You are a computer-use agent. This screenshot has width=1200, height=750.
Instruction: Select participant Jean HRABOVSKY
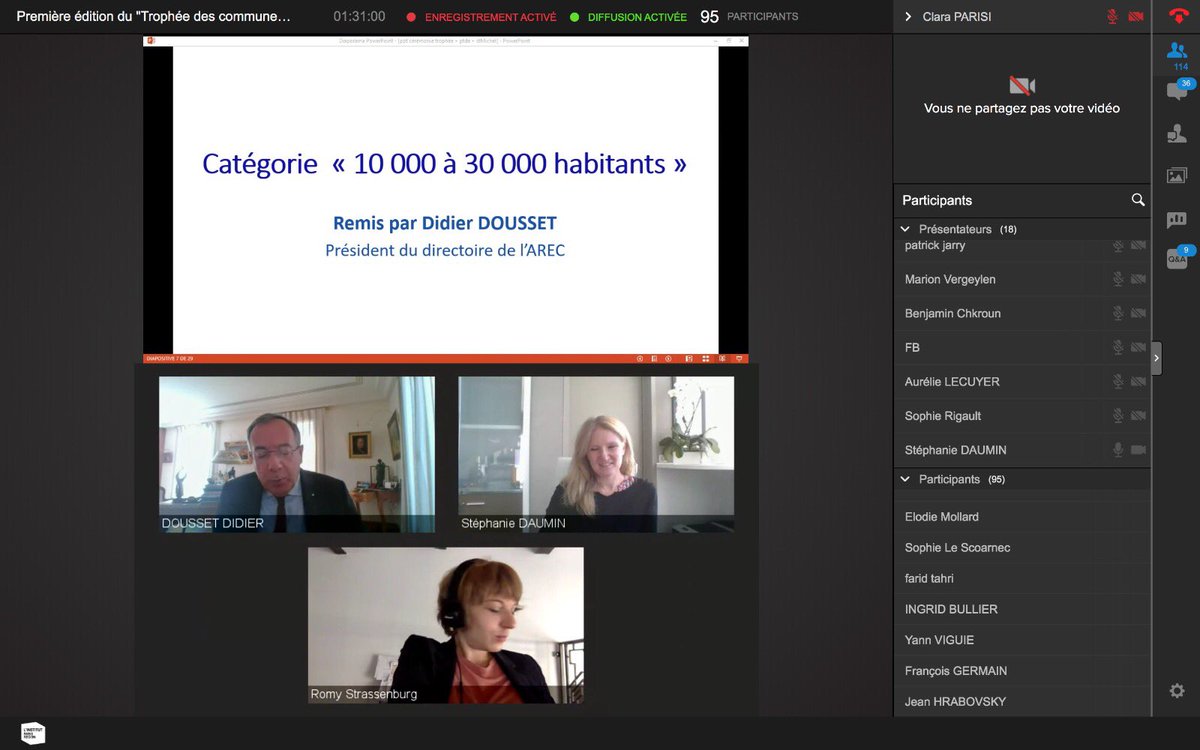(1022, 701)
